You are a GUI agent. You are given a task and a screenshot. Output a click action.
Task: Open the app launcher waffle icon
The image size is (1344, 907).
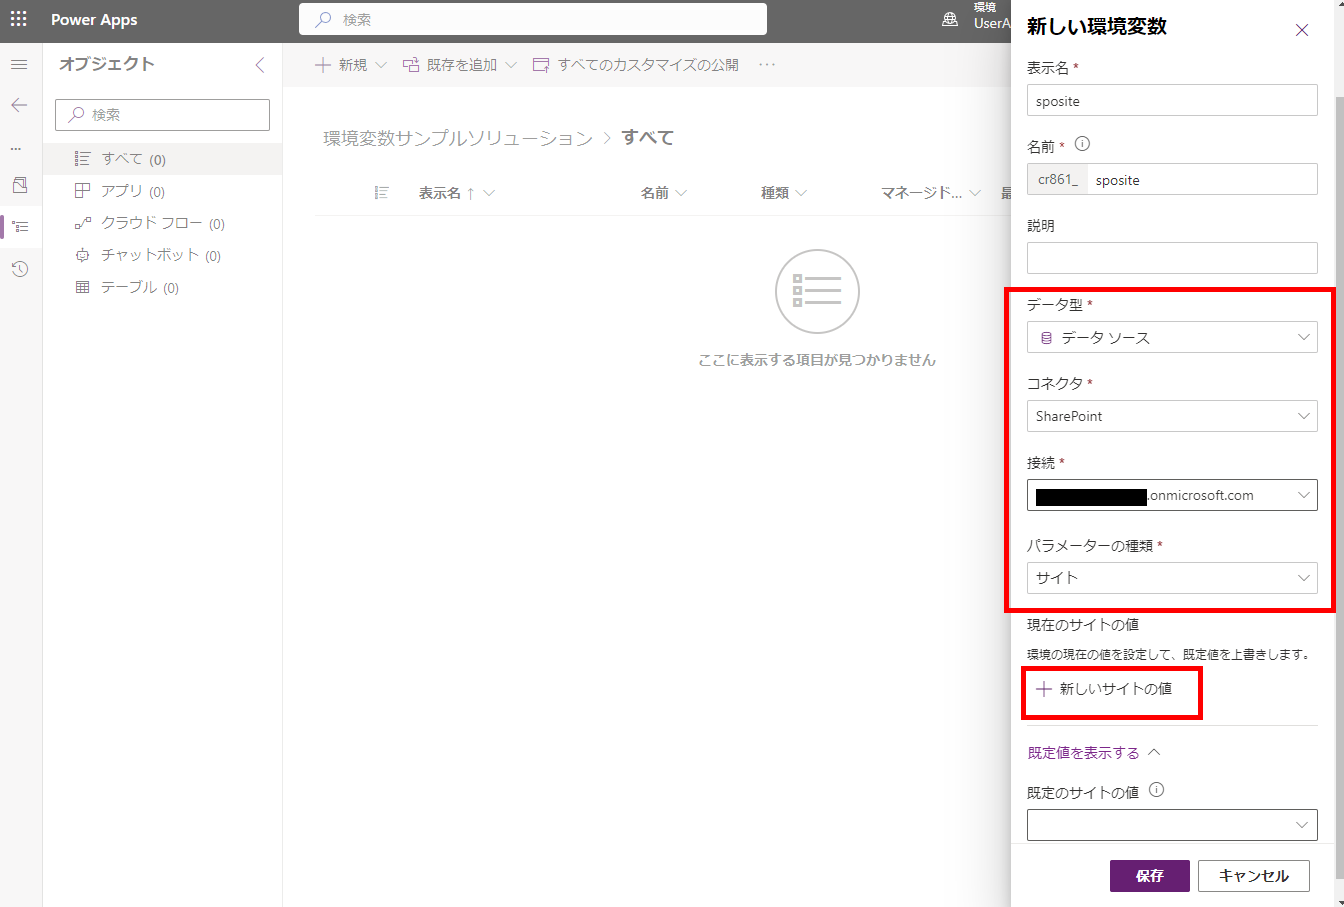click(19, 20)
